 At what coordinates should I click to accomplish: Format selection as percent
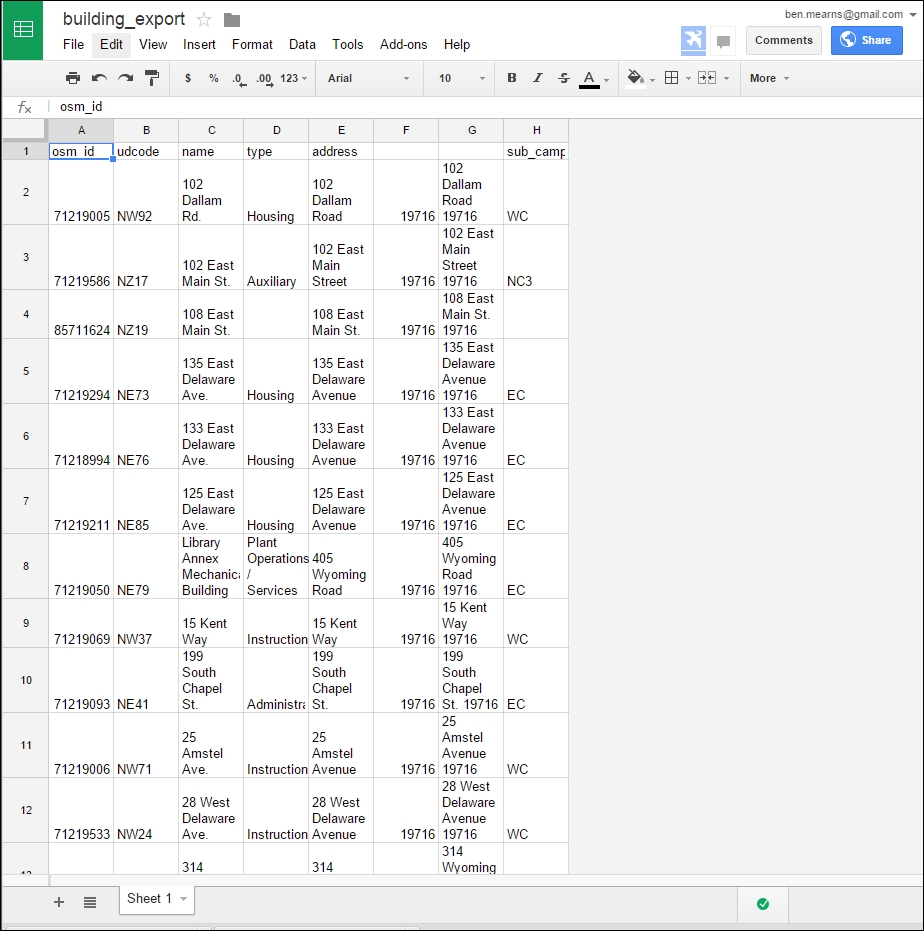click(x=214, y=78)
